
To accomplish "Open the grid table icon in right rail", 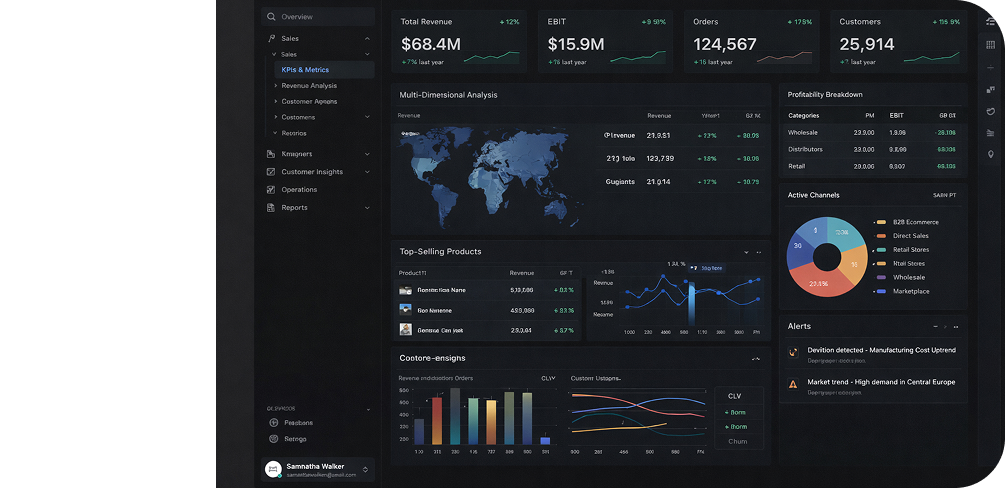I will pyautogui.click(x=990, y=45).
